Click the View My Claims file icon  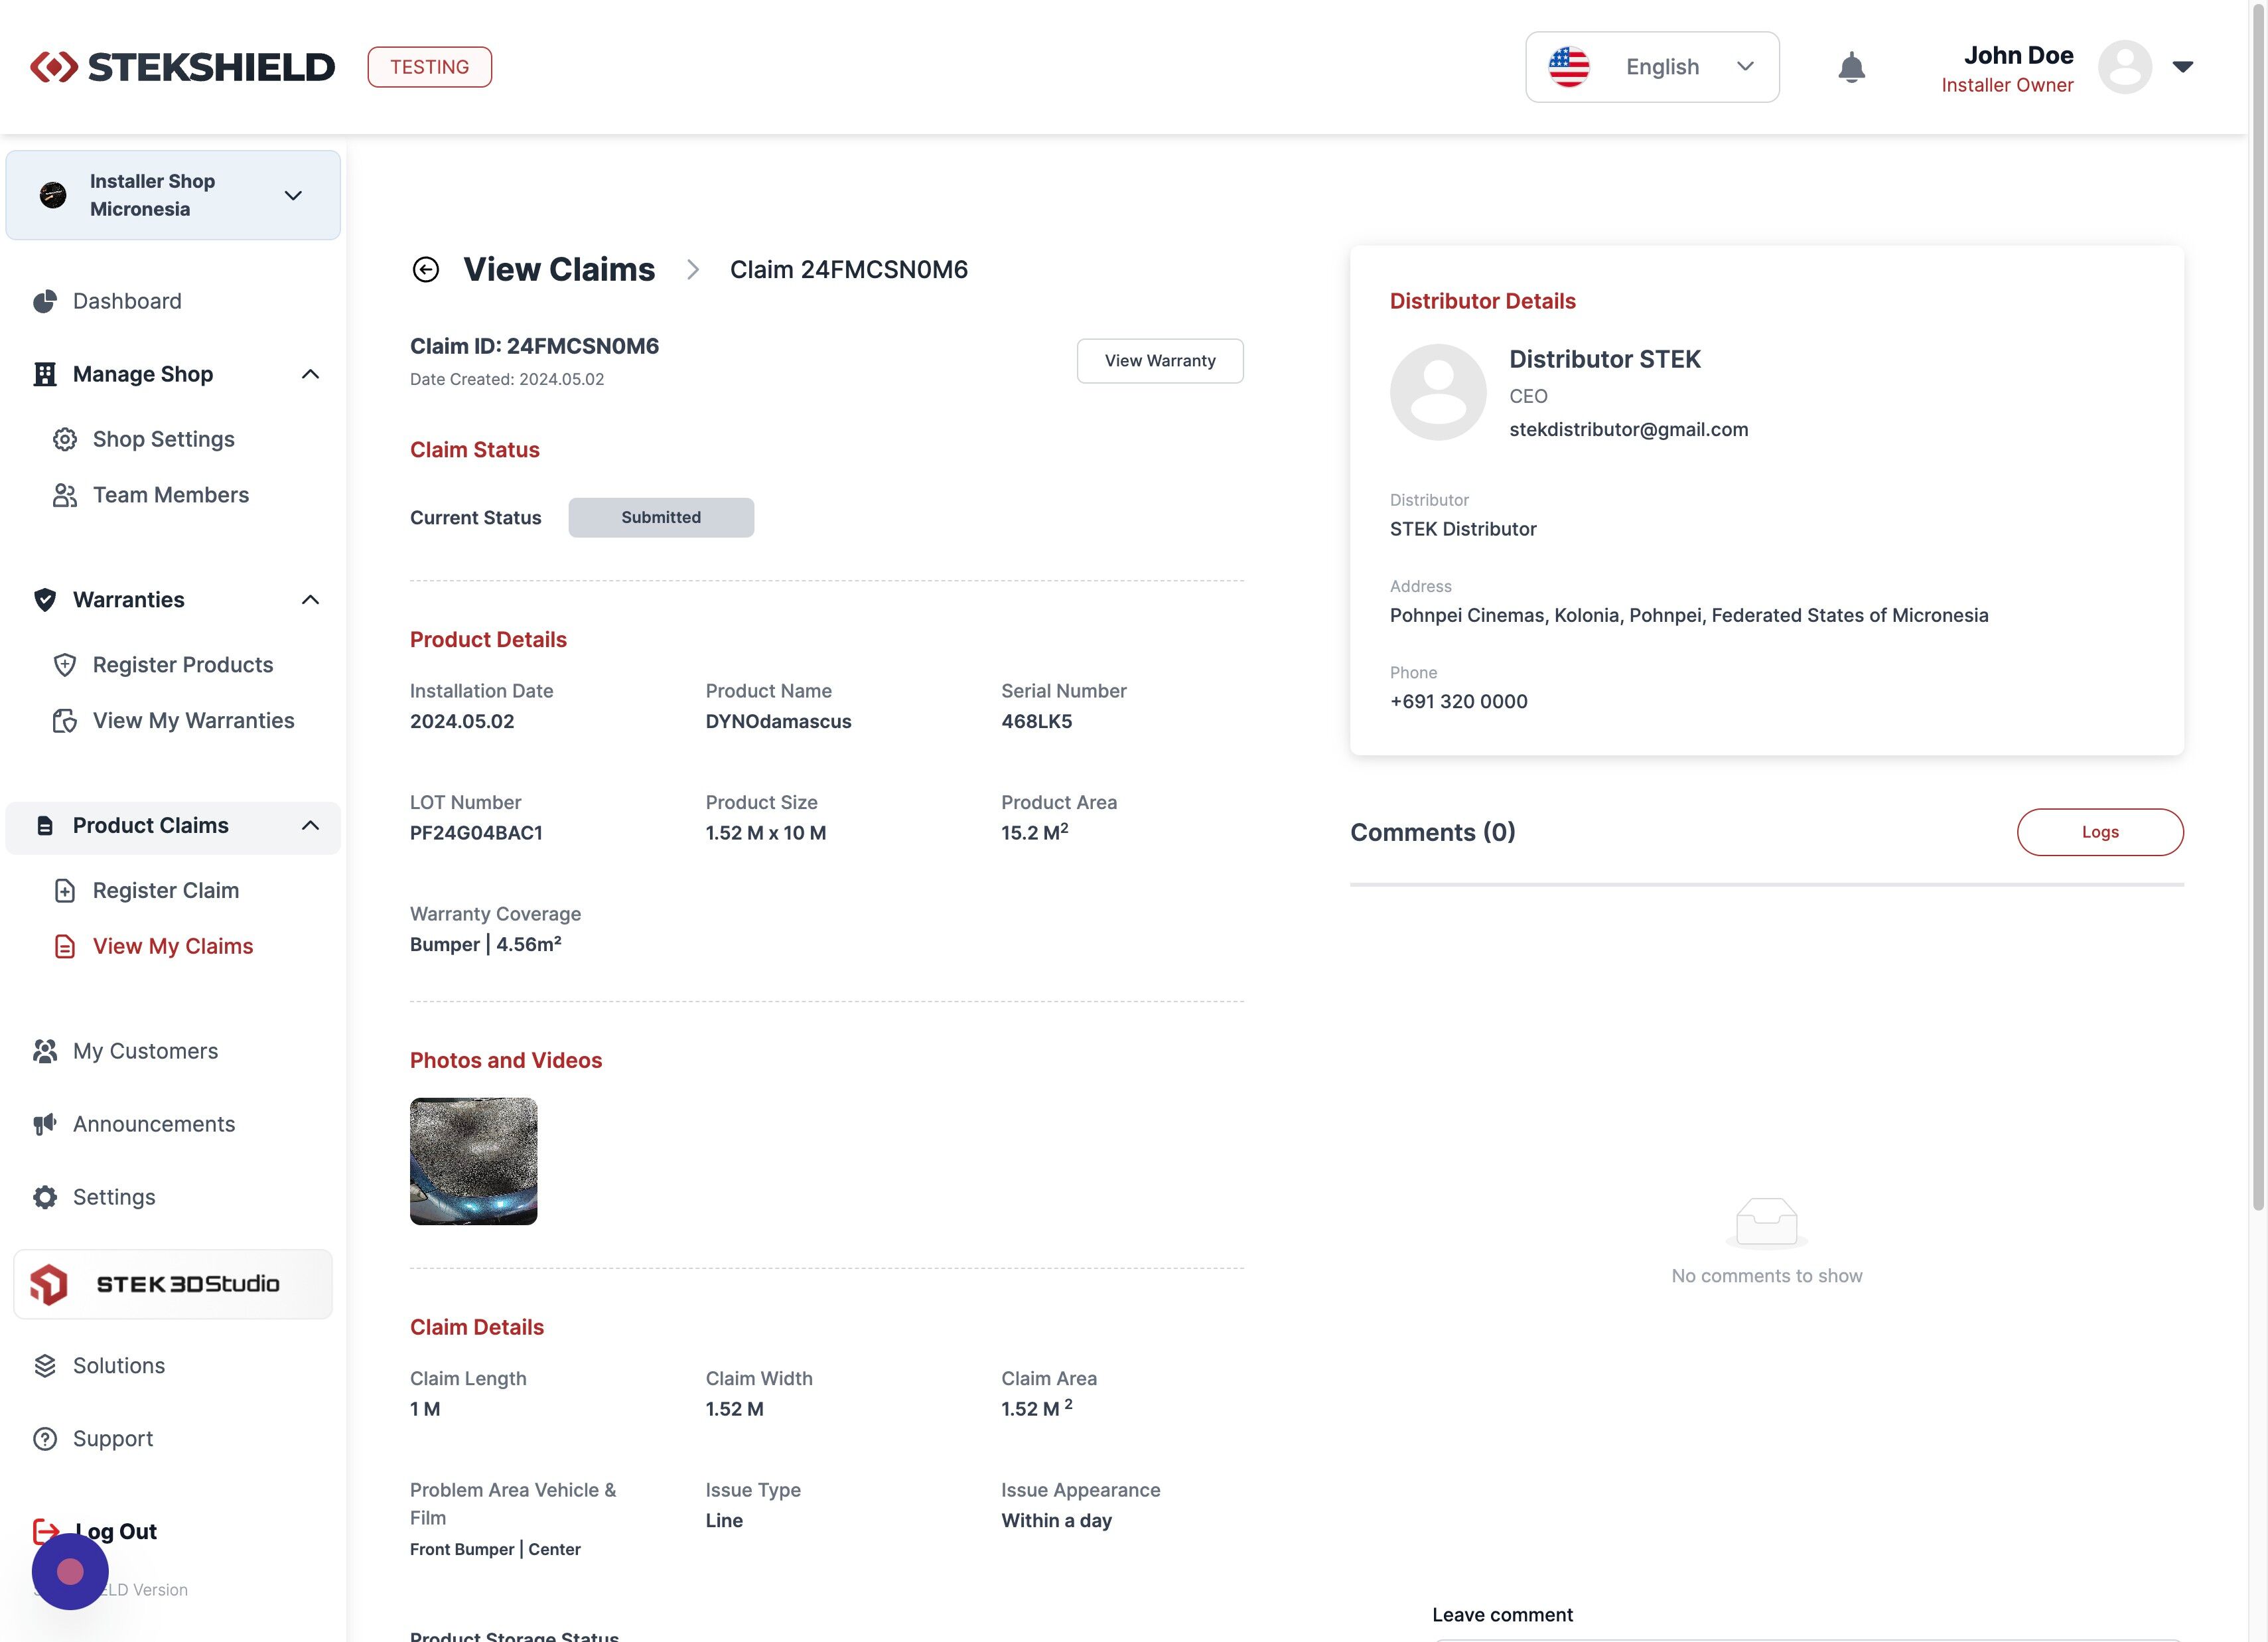tap(65, 947)
